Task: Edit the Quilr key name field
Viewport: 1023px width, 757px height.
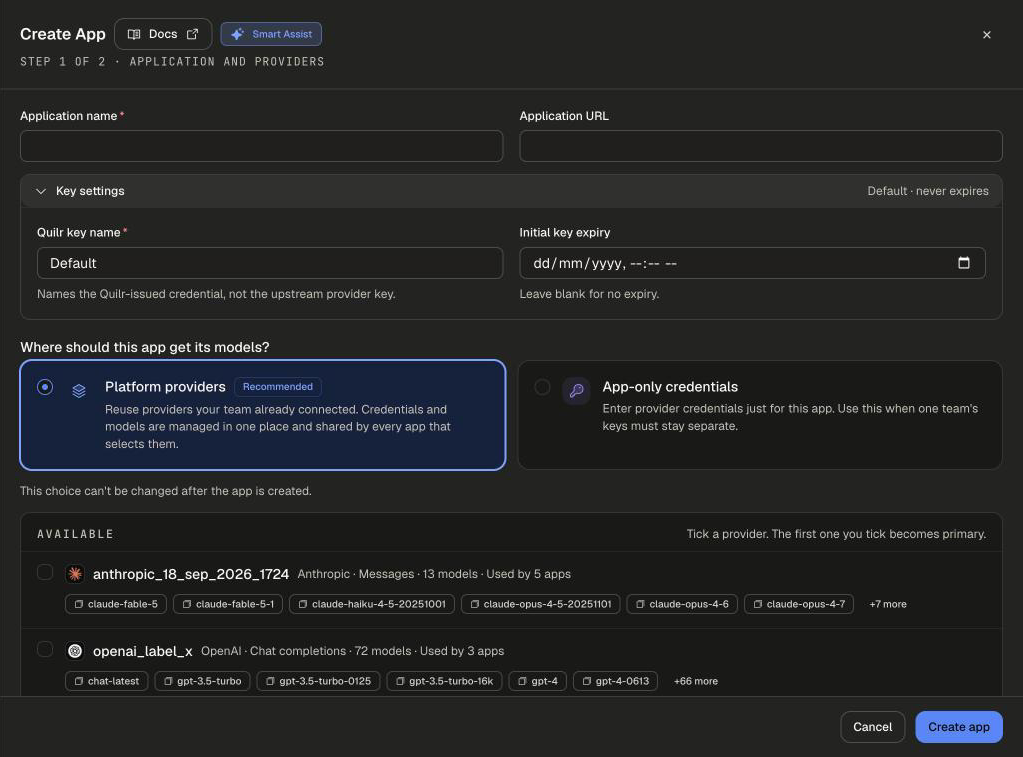Action: pyautogui.click(x=270, y=263)
